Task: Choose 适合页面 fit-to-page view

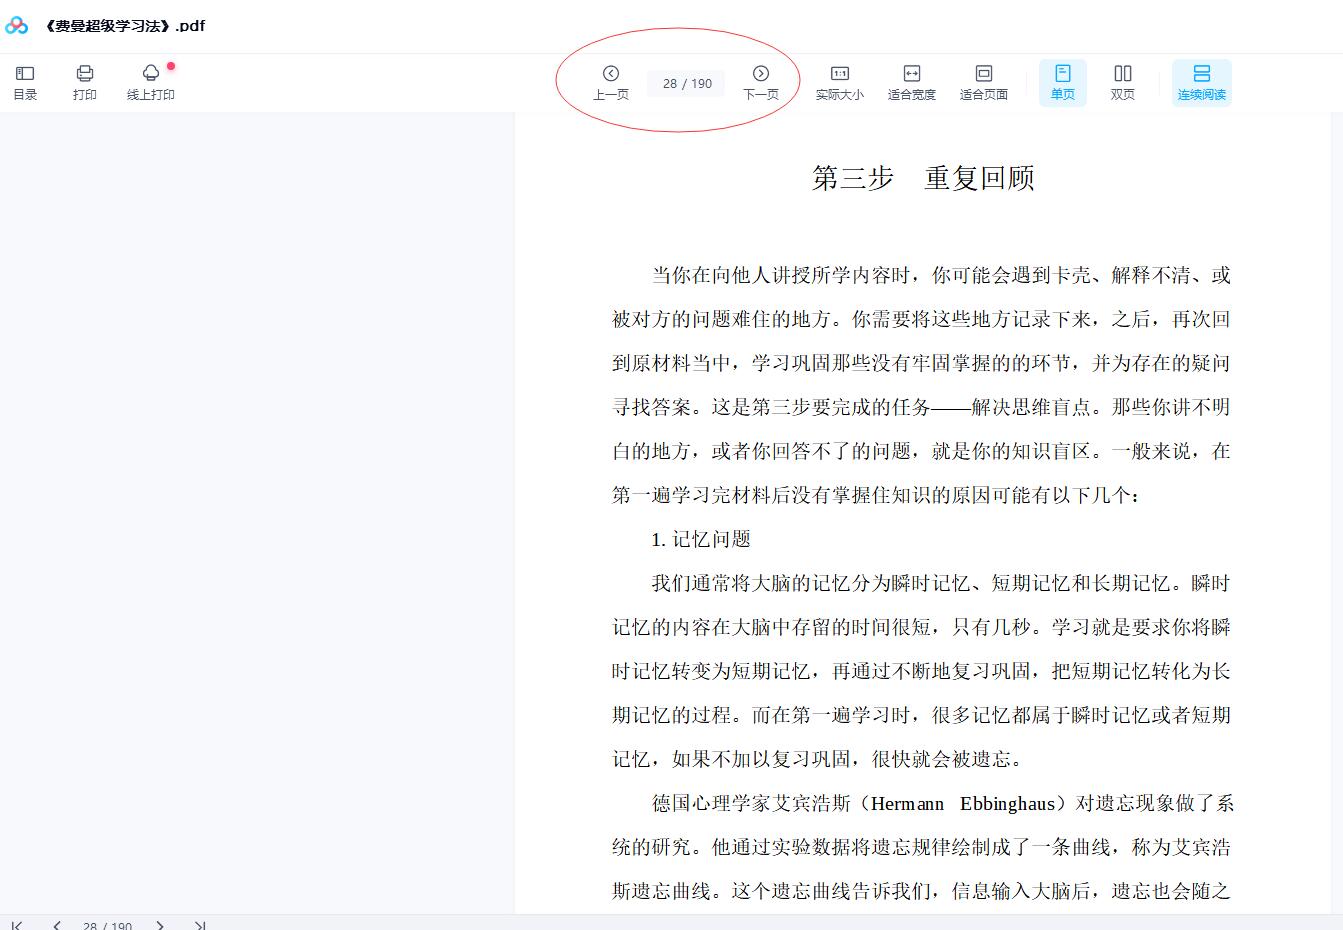Action: click(x=983, y=82)
